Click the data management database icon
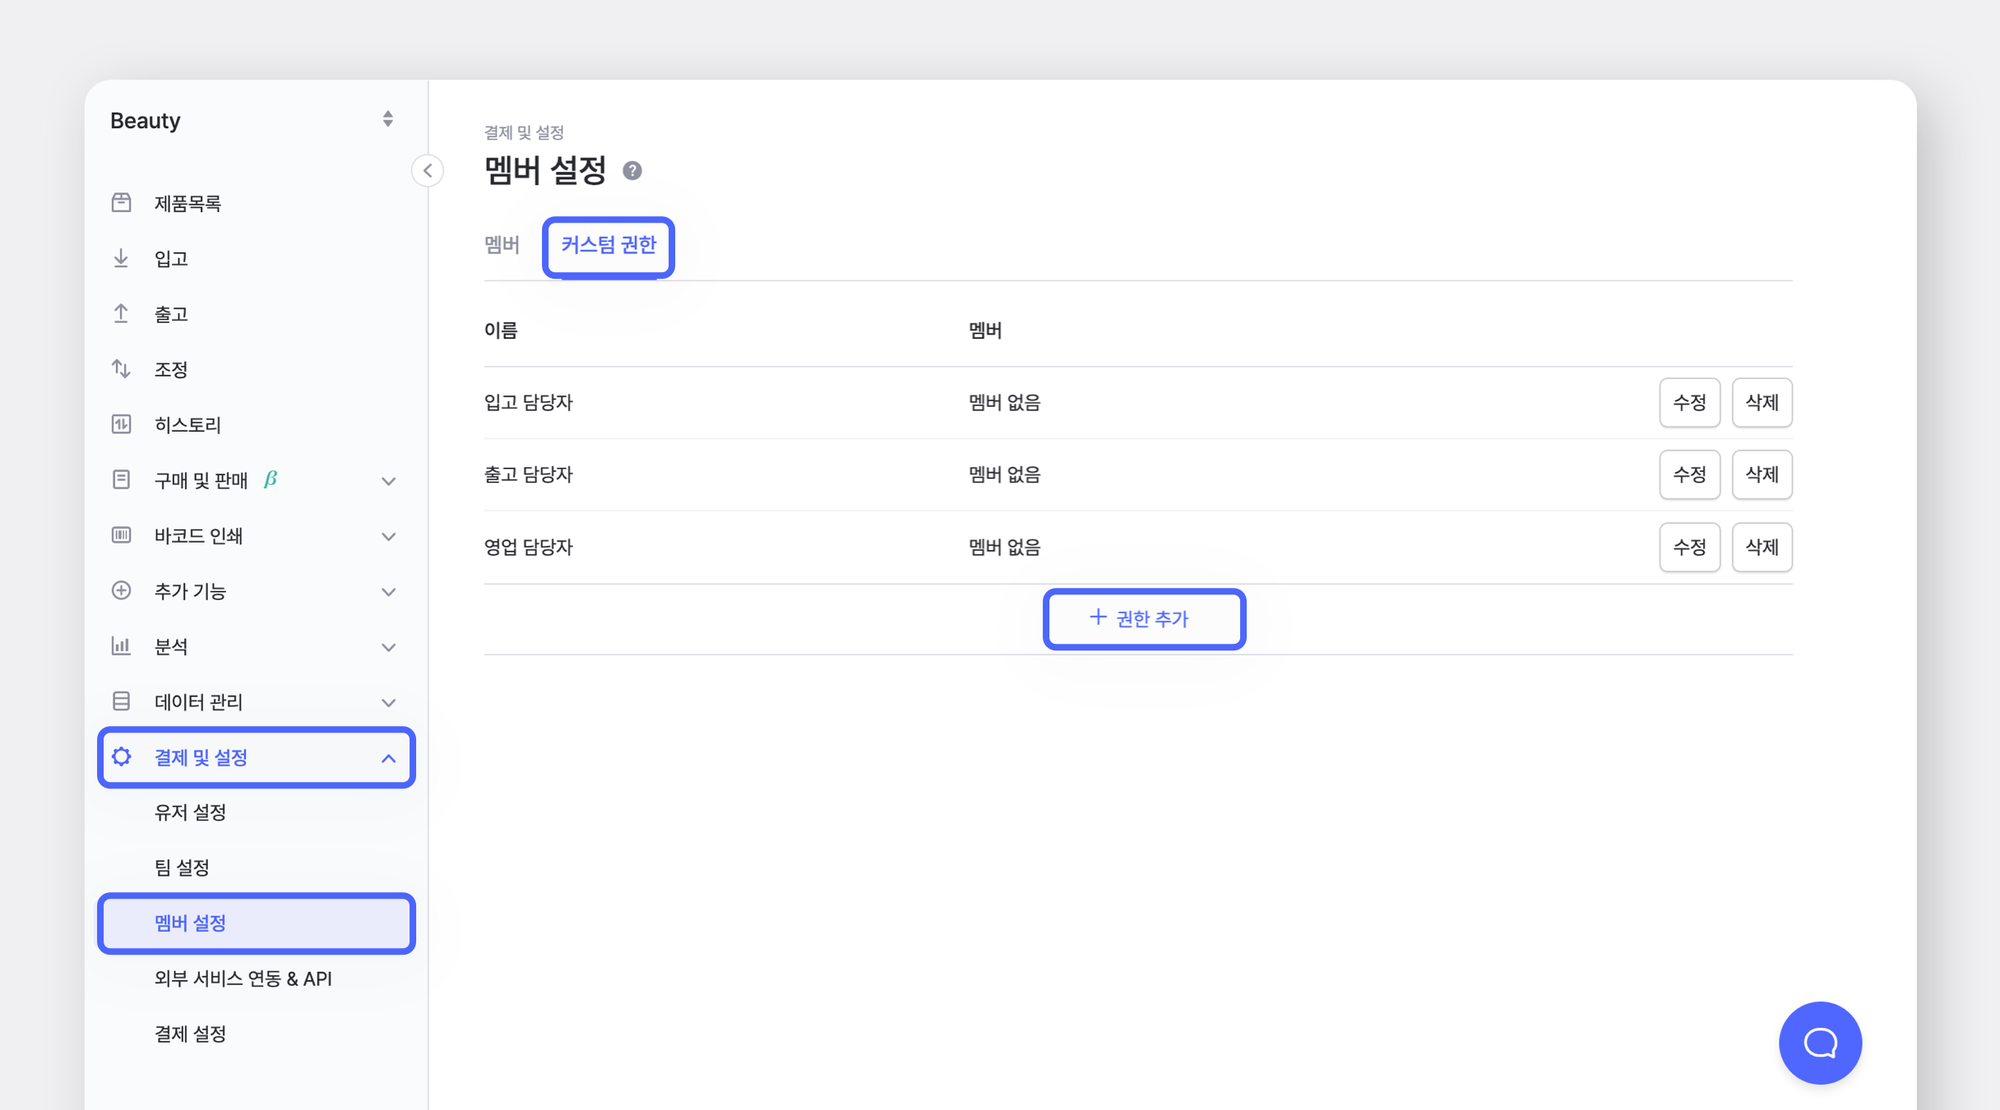Screen dimensions: 2000x1110 [121, 701]
